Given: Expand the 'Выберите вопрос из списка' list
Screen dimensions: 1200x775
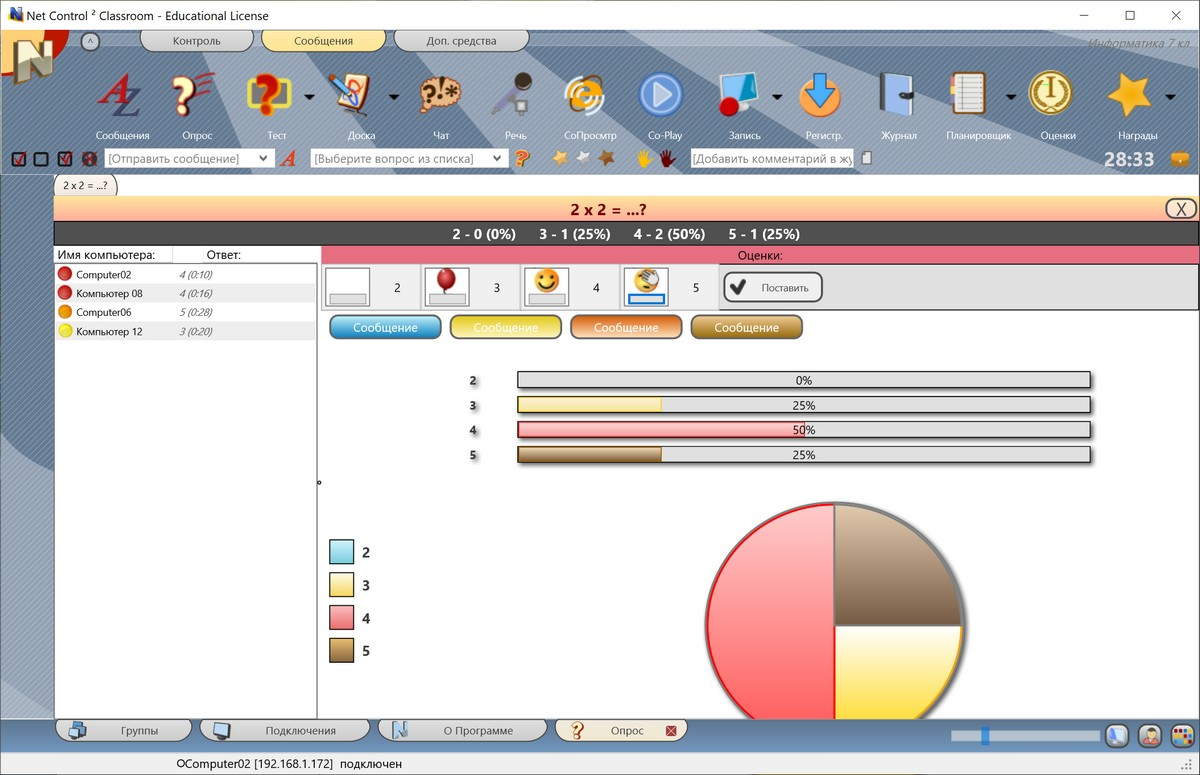Looking at the screenshot, I should (x=499, y=159).
